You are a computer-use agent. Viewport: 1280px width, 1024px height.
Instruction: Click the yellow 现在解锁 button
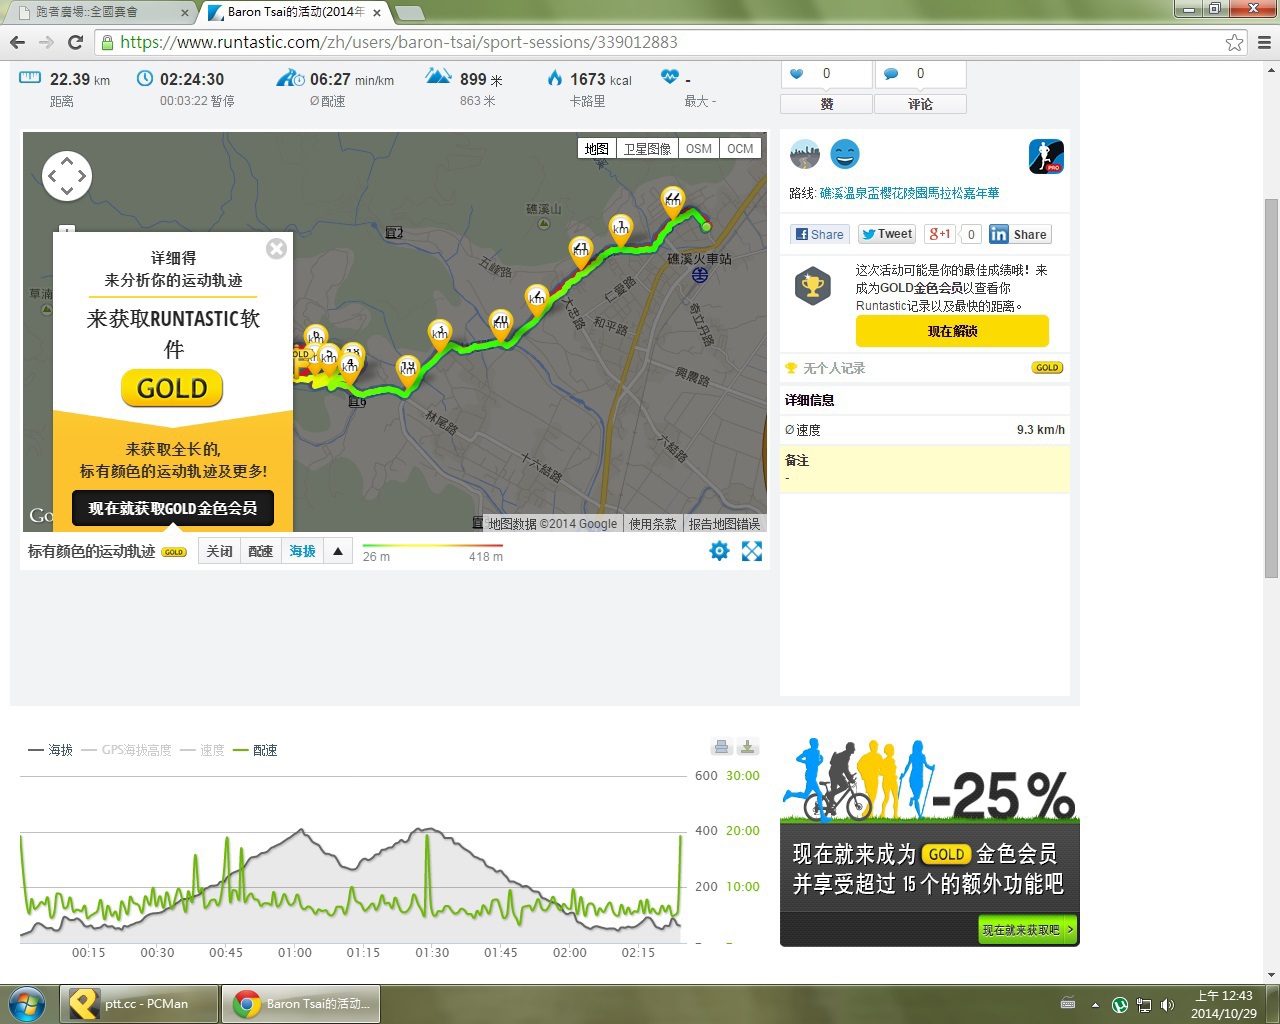952,331
